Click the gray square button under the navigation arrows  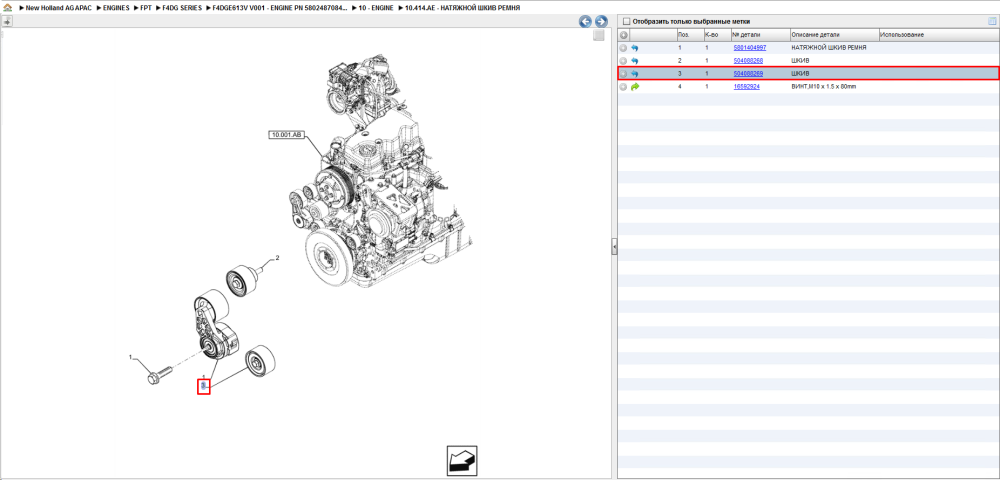(598, 36)
